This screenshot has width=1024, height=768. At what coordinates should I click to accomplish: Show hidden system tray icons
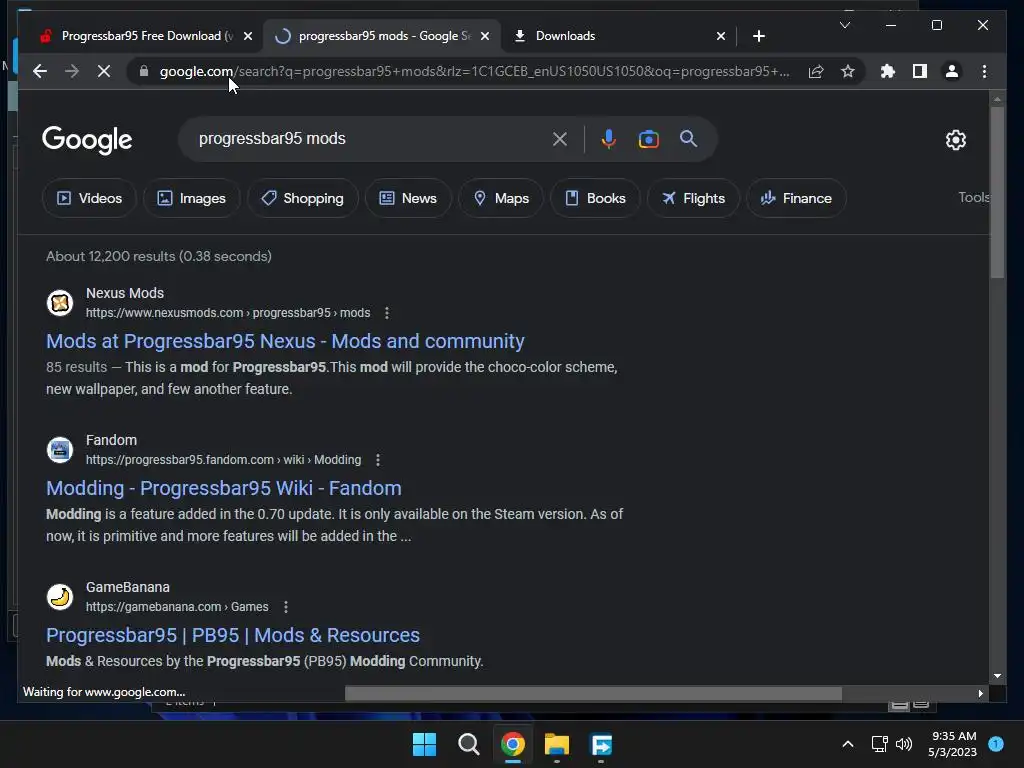(x=848, y=744)
